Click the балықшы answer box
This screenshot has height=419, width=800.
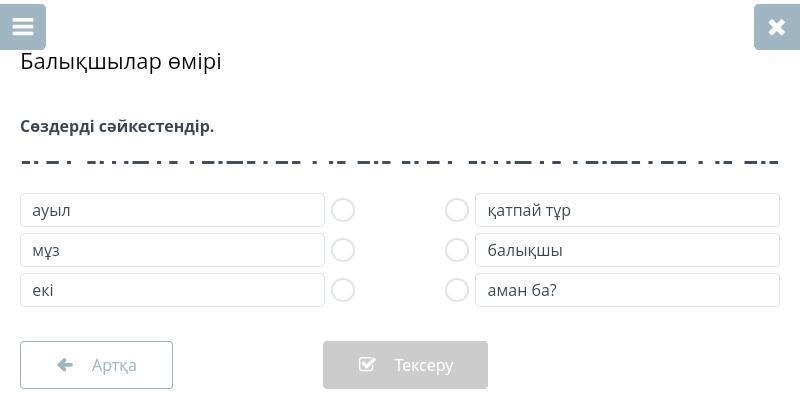pos(627,250)
